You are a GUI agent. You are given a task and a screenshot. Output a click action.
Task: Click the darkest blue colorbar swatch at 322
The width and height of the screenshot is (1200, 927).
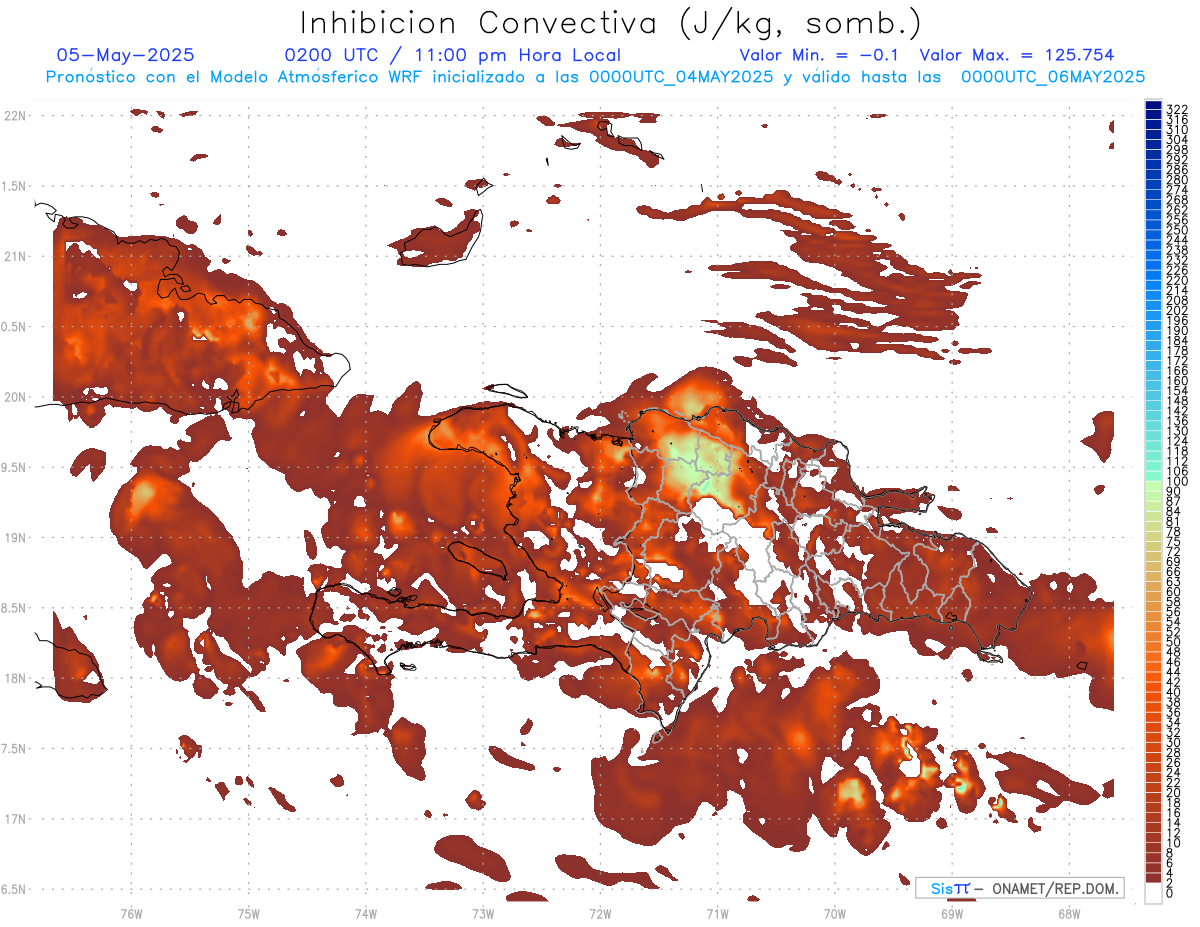point(1153,106)
